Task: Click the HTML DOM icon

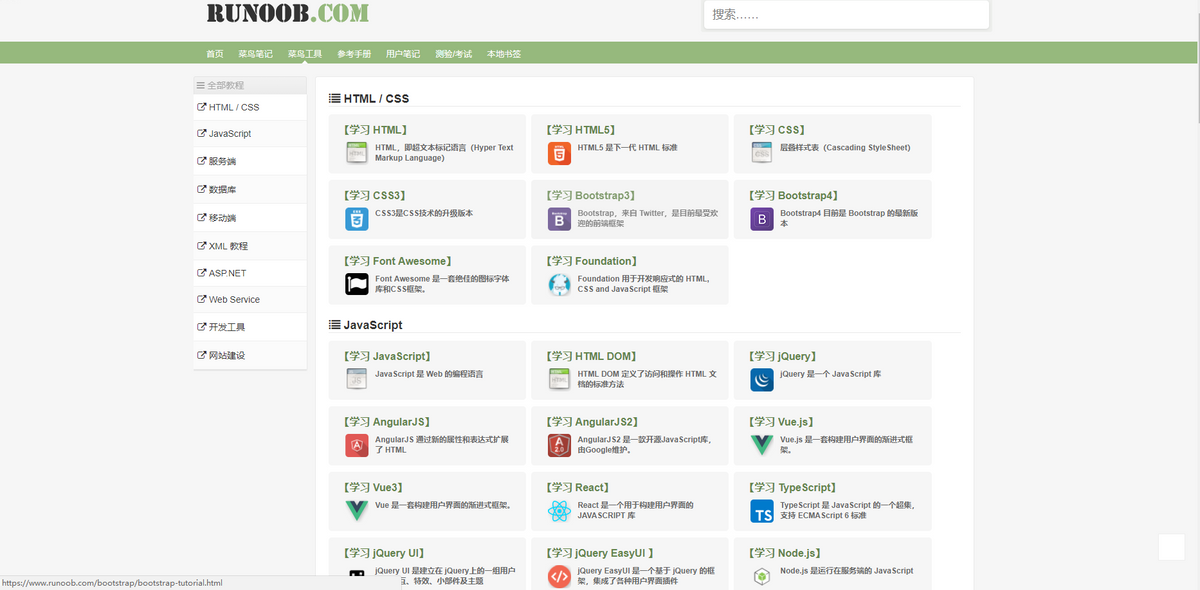Action: pos(559,379)
